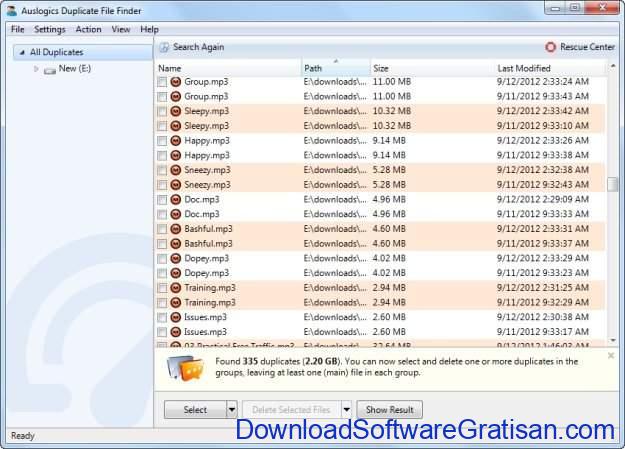The height and width of the screenshot is (449, 625).
Task: Click the Show Result button
Action: click(389, 410)
